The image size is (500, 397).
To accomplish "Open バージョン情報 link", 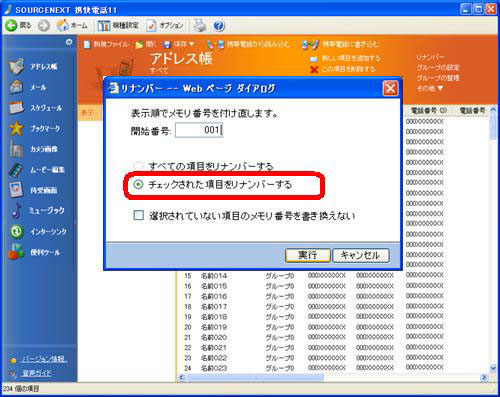I will coord(44,359).
